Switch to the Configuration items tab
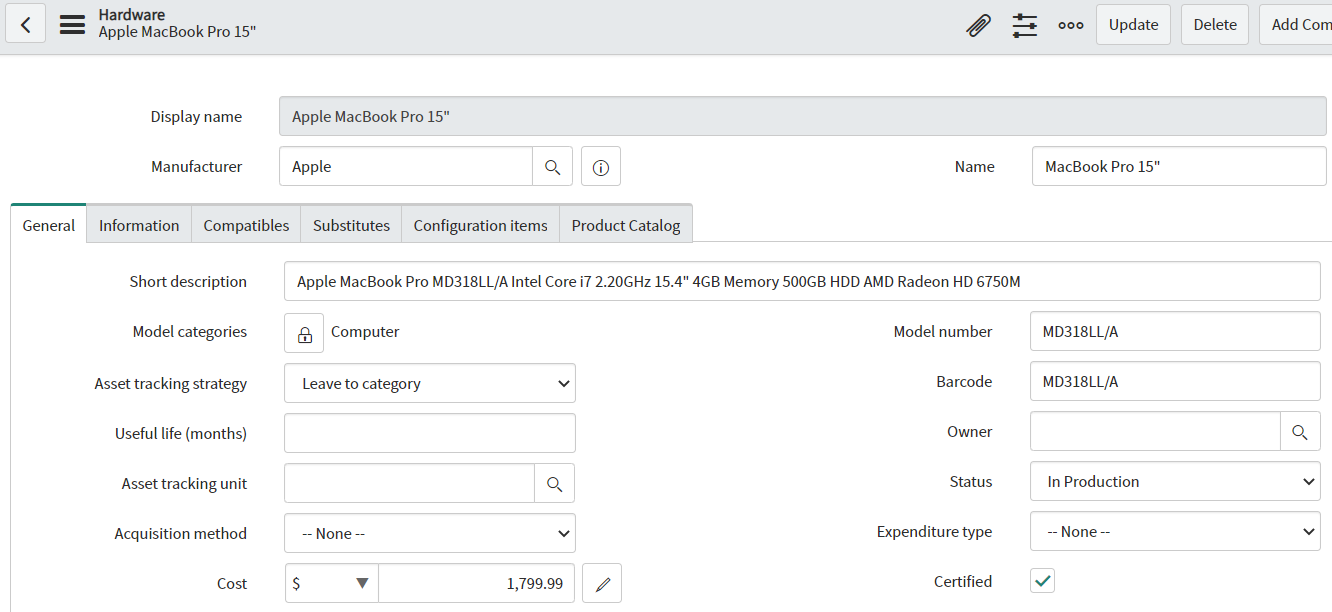 click(x=481, y=225)
